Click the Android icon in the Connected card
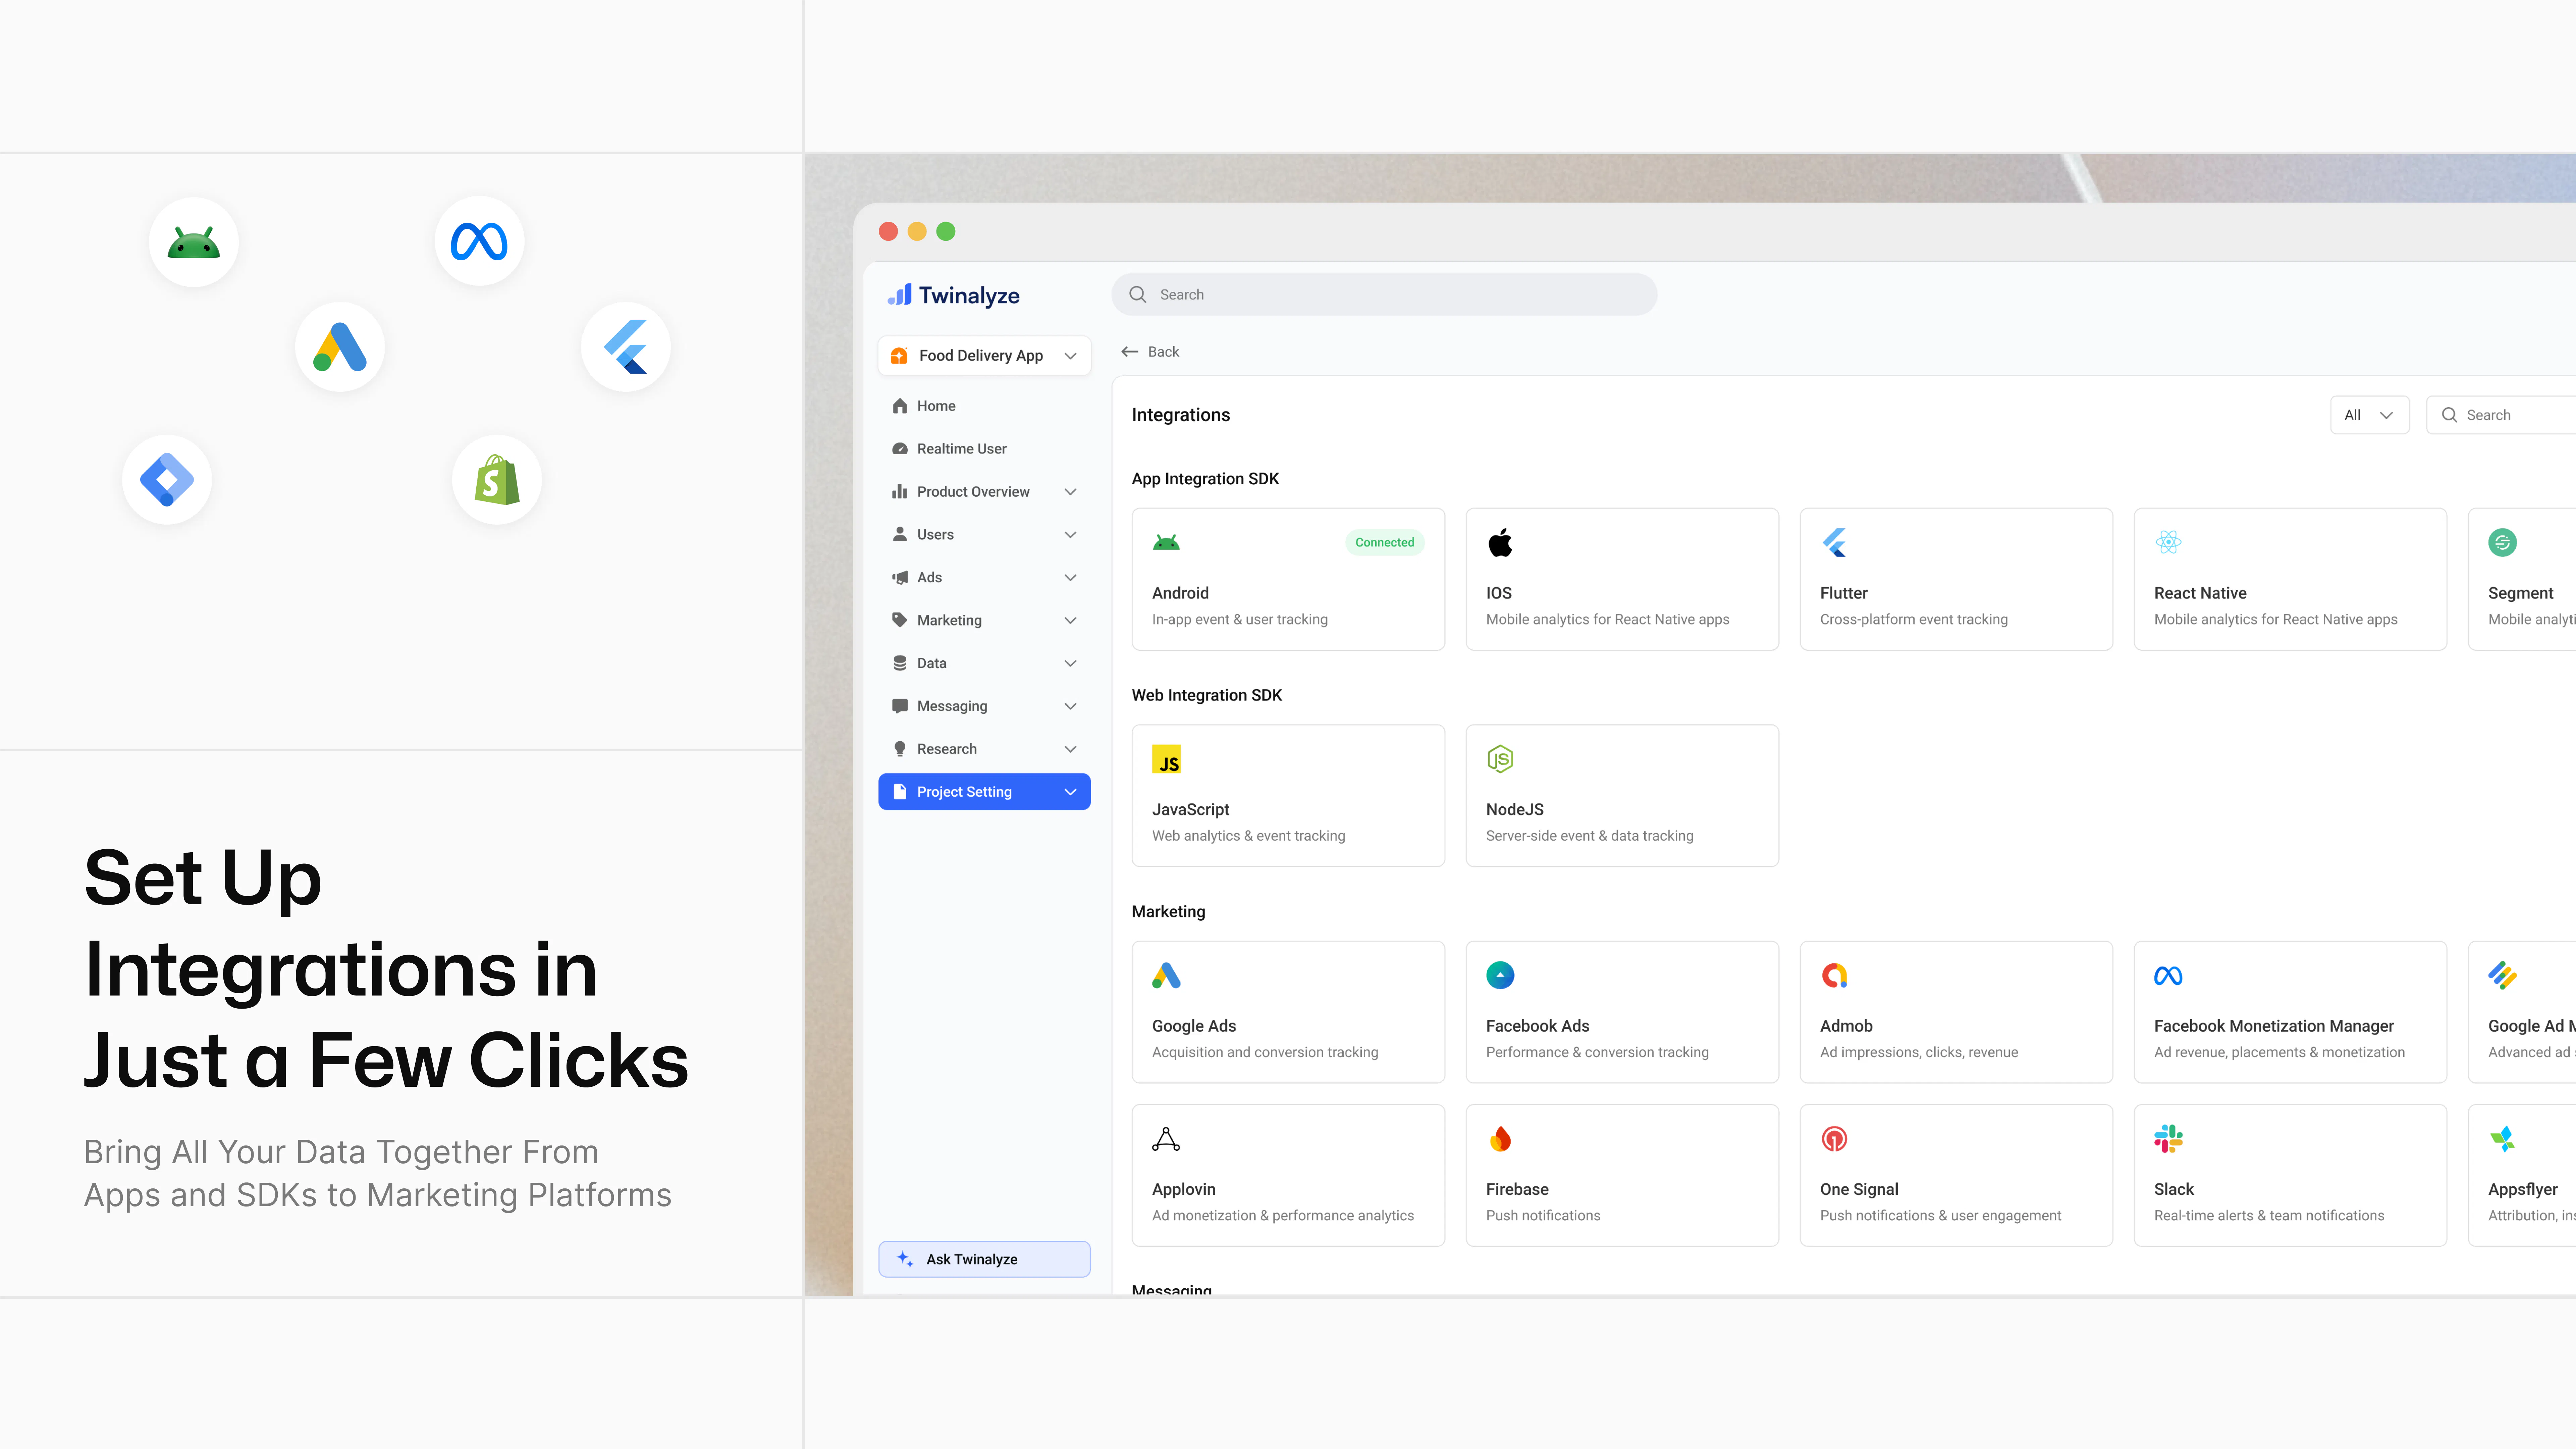 [1166, 542]
